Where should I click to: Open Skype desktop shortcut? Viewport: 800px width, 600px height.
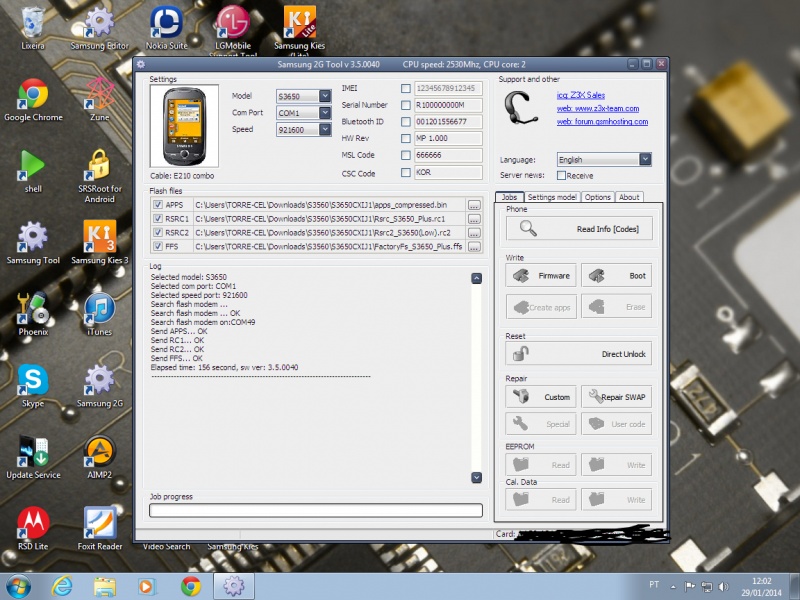33,386
